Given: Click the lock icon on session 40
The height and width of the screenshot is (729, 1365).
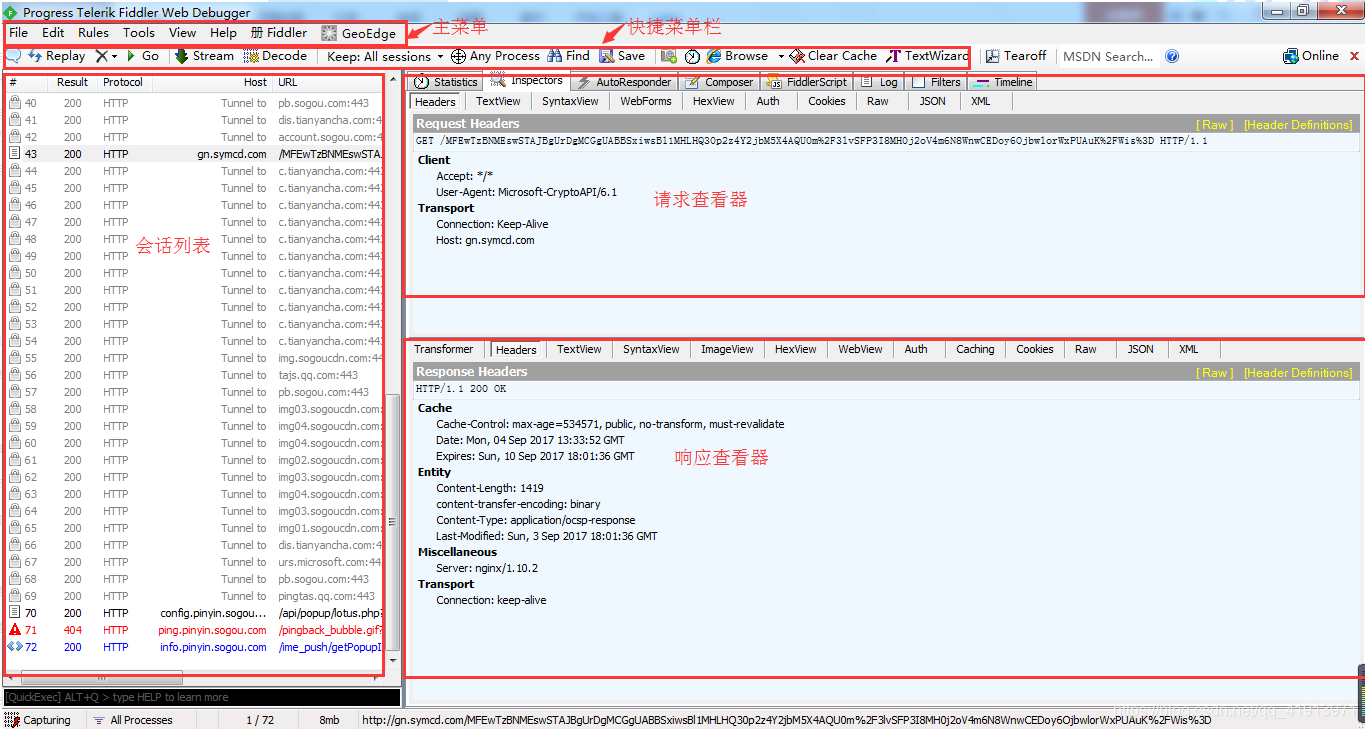Looking at the screenshot, I should tap(15, 103).
